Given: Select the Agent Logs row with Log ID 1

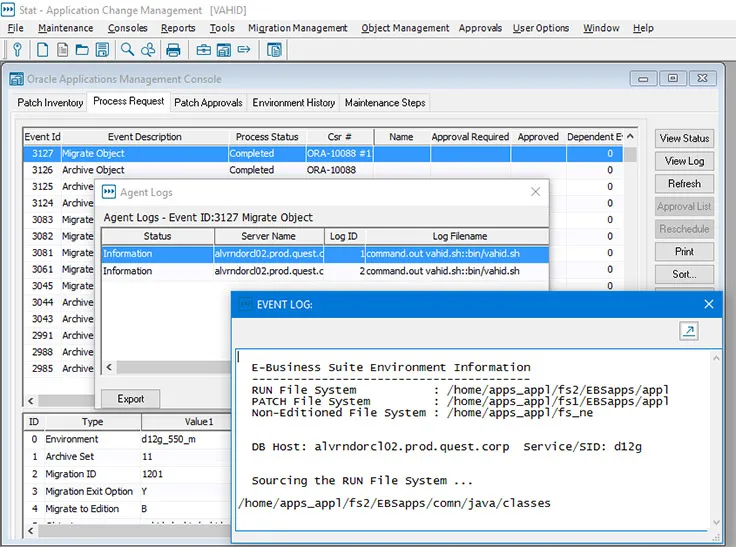Looking at the screenshot, I should pyautogui.click(x=325, y=254).
